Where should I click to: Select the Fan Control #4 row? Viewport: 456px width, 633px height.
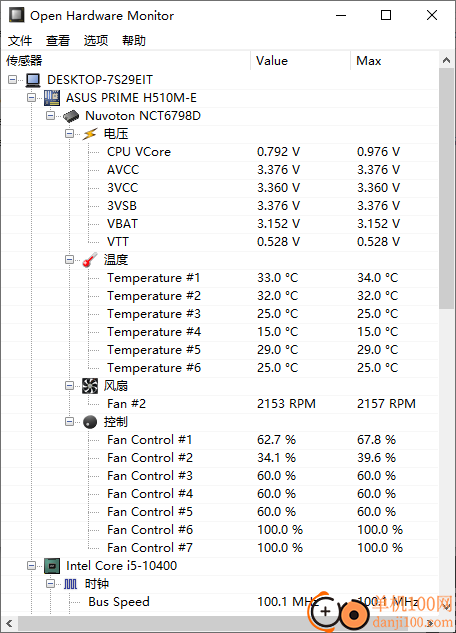pyautogui.click(x=220, y=494)
